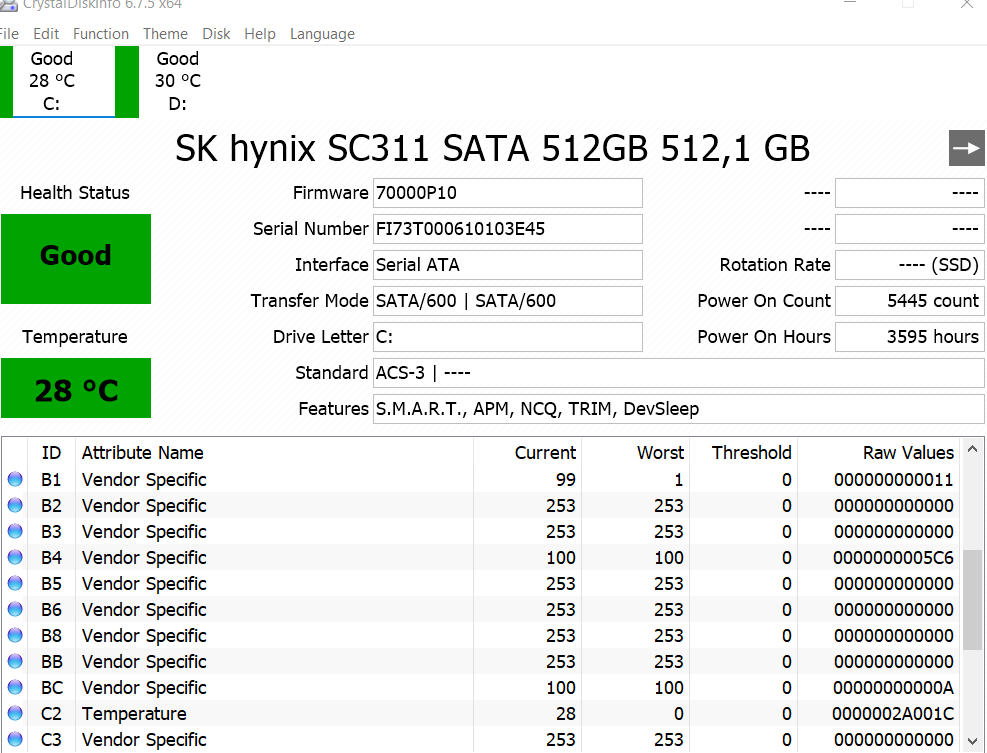Click the Threshold column header

pos(744,453)
